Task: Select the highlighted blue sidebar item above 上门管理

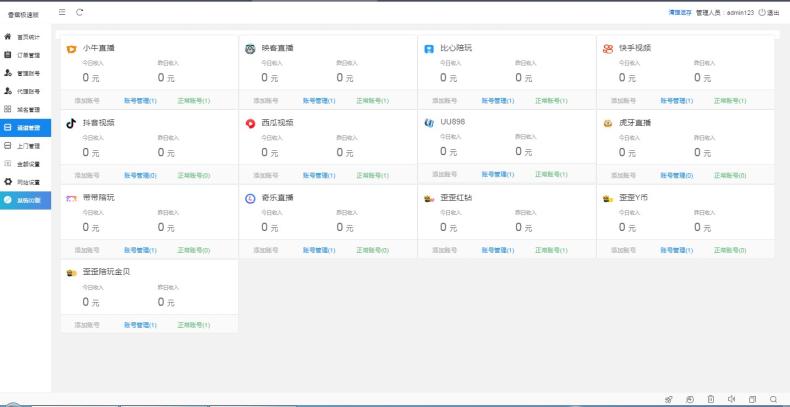Action: pos(25,128)
